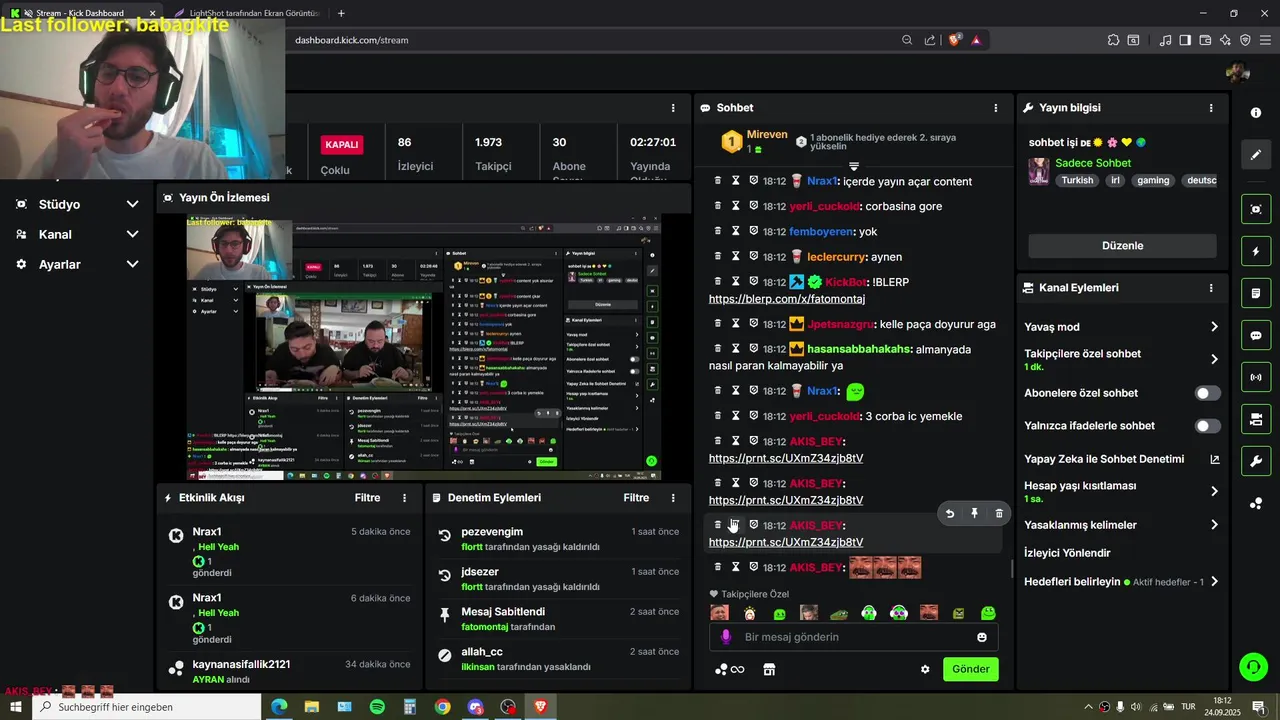This screenshot has height=720, width=1280.
Task: Click trash icon beside femboyeren's 'yok' message
Action: (x=717, y=231)
